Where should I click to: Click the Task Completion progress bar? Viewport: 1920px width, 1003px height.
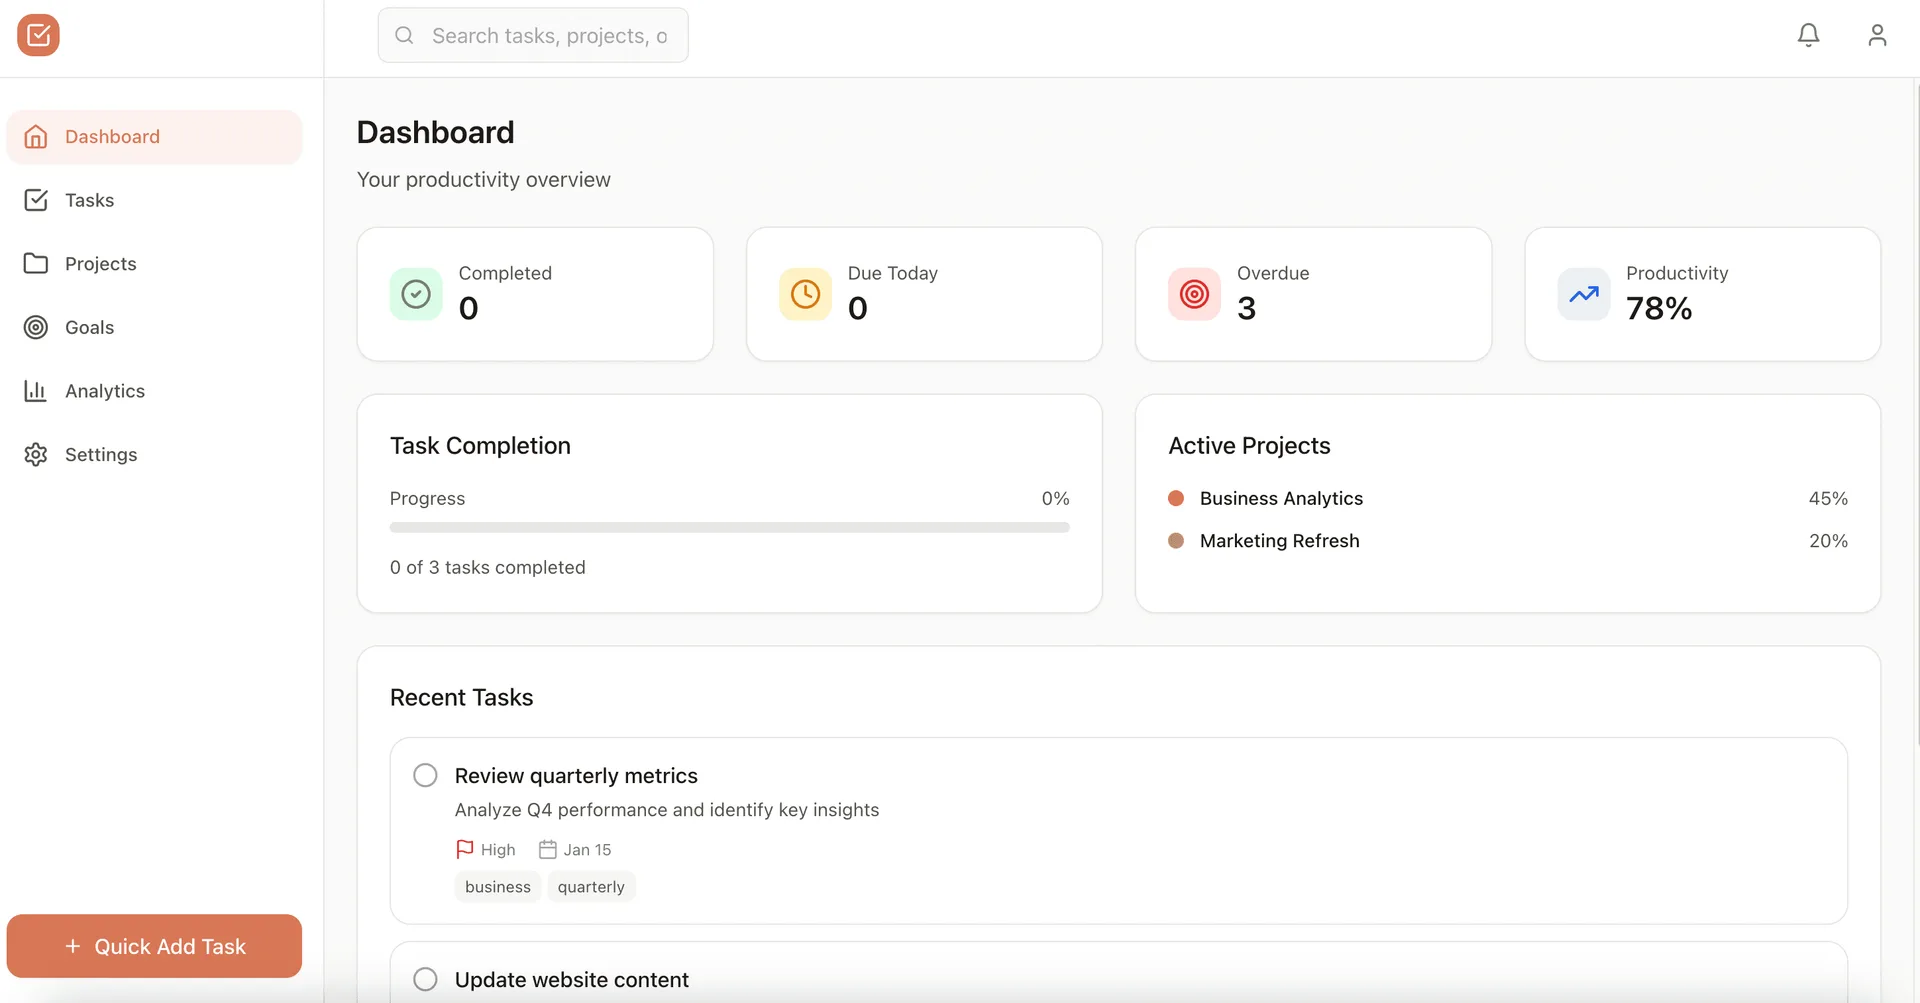point(729,527)
